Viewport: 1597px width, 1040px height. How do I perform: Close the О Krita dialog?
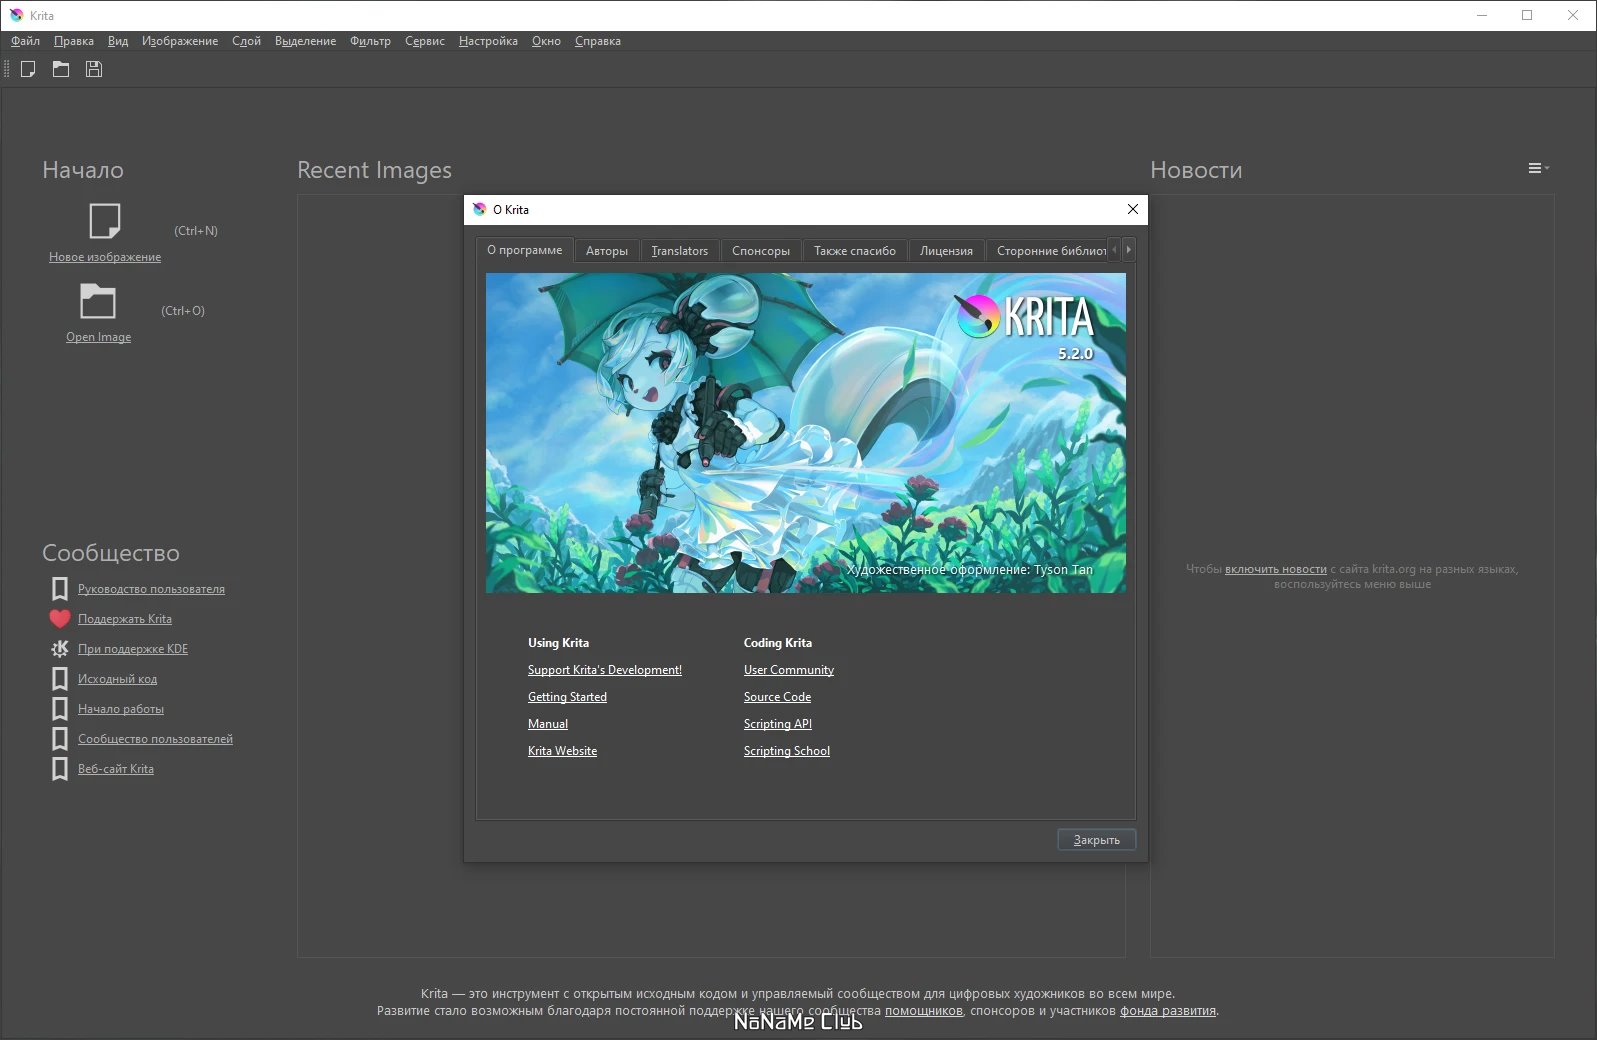coord(1133,209)
